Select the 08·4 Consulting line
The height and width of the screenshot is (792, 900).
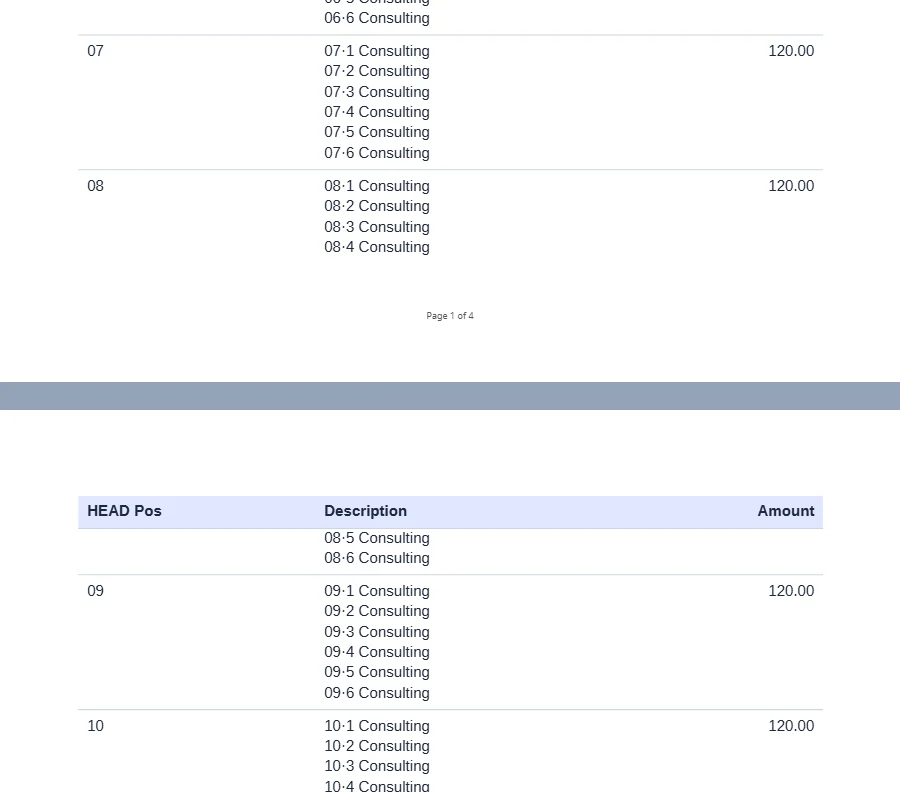click(377, 247)
